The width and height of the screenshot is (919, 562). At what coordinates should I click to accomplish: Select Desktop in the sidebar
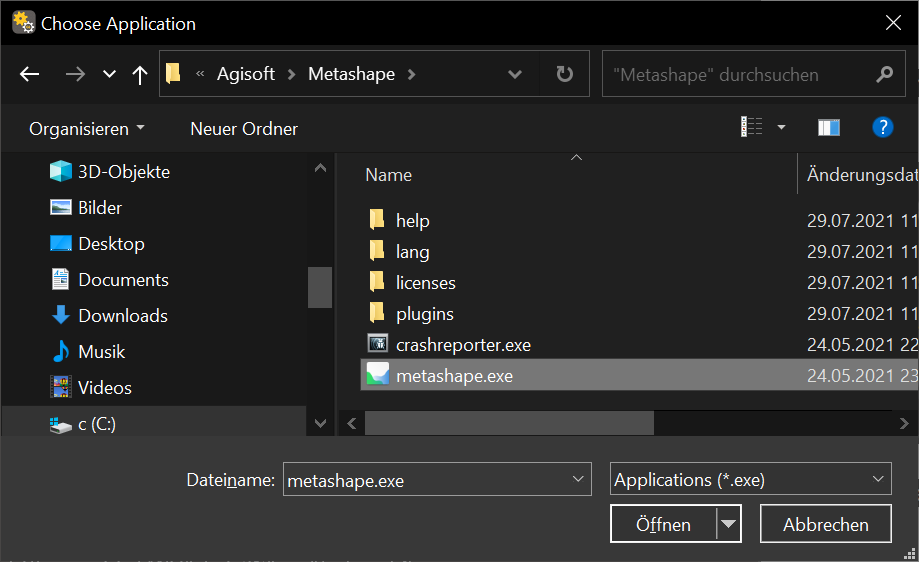pyautogui.click(x=111, y=244)
